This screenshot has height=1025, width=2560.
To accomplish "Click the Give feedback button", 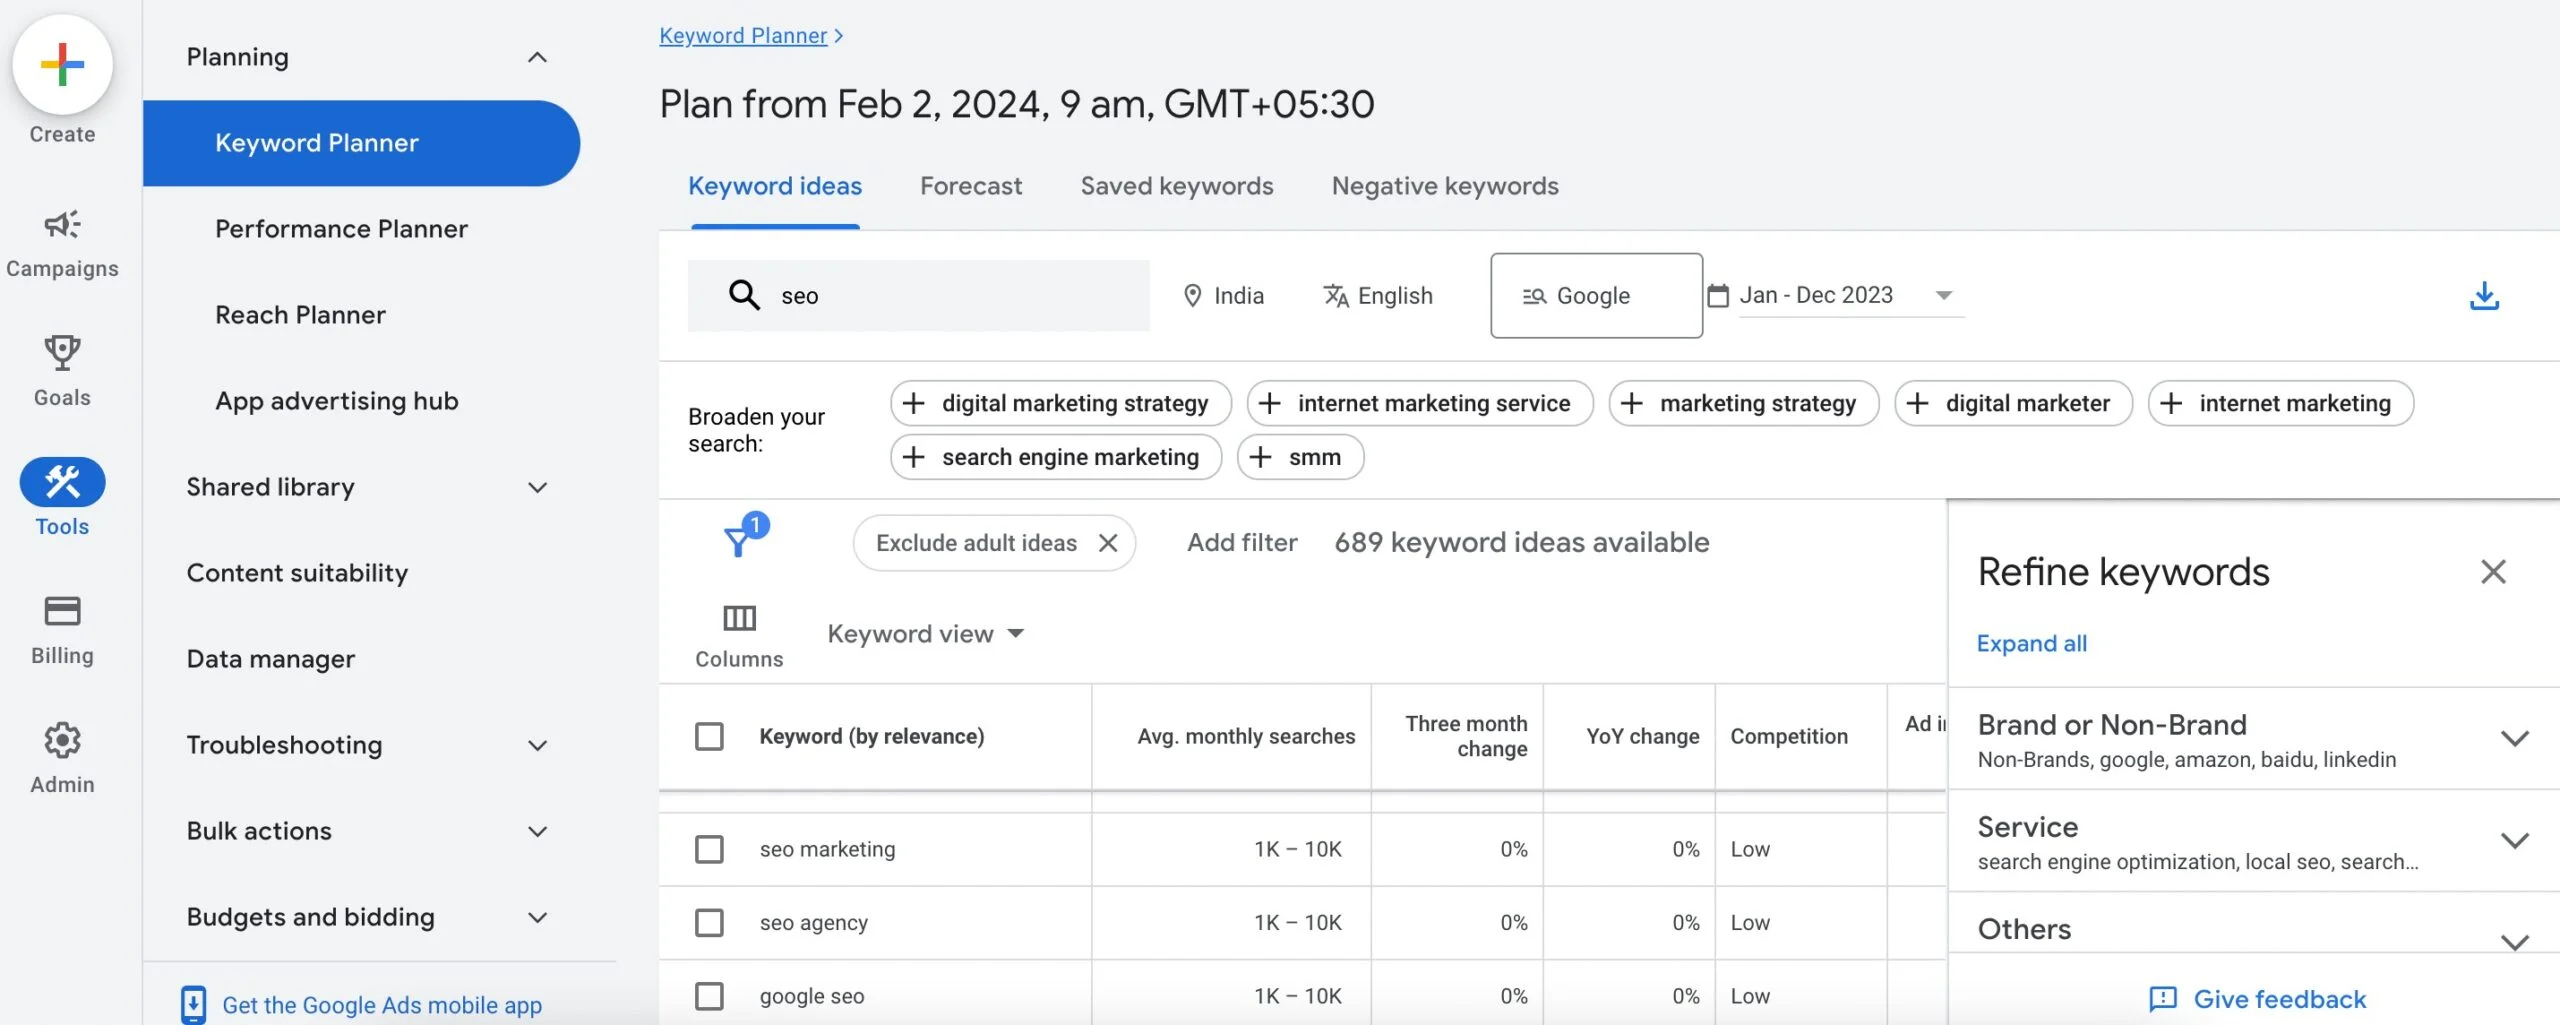I will (x=2278, y=998).
